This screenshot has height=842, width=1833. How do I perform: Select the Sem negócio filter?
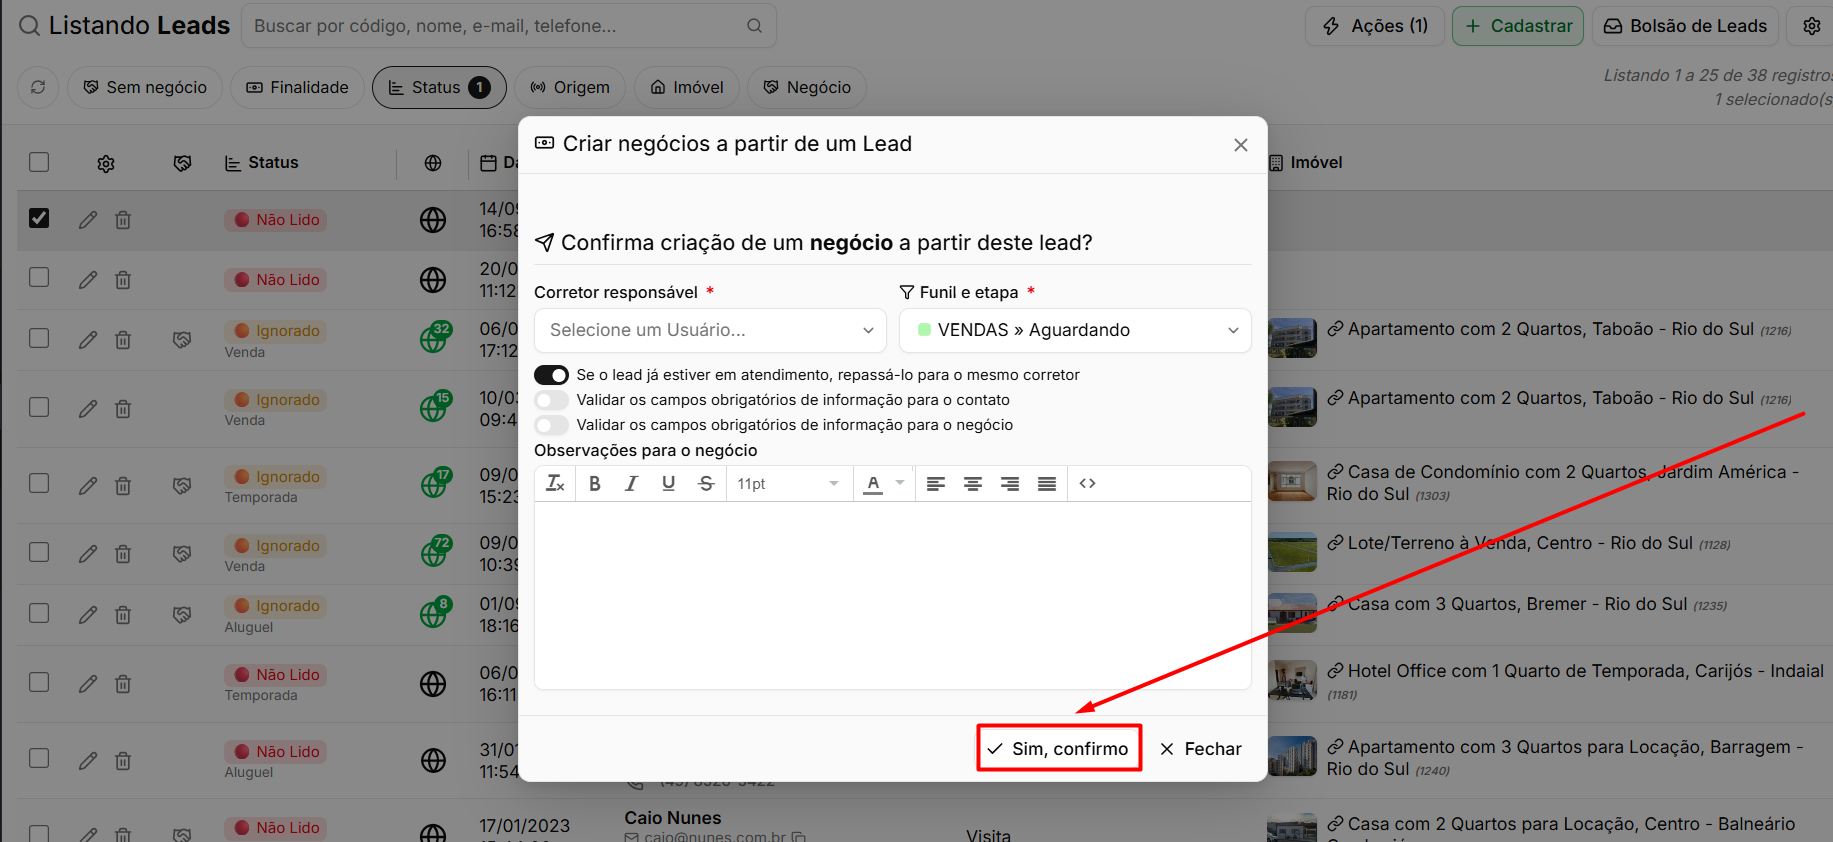coord(145,88)
